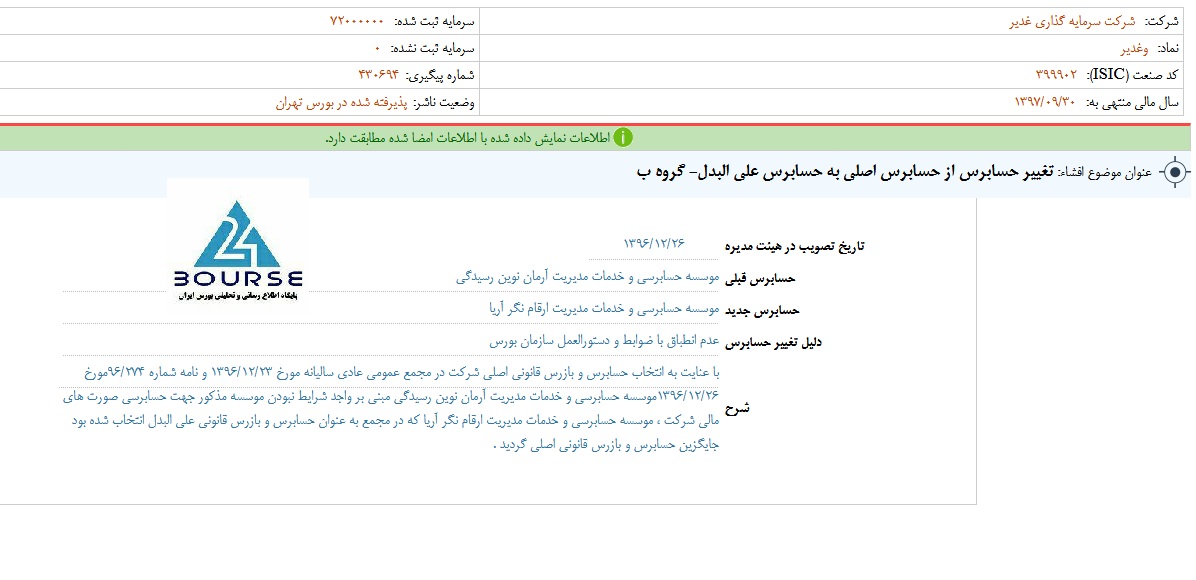Click label تاریخ تصویب در هیئت مدیره
1196x580 pixels.
click(793, 246)
